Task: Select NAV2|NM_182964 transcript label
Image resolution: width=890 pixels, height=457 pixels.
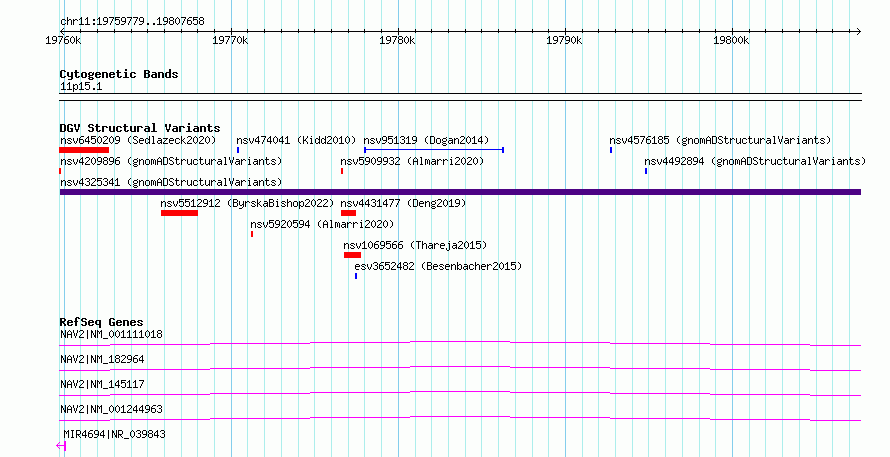Action: click(102, 359)
